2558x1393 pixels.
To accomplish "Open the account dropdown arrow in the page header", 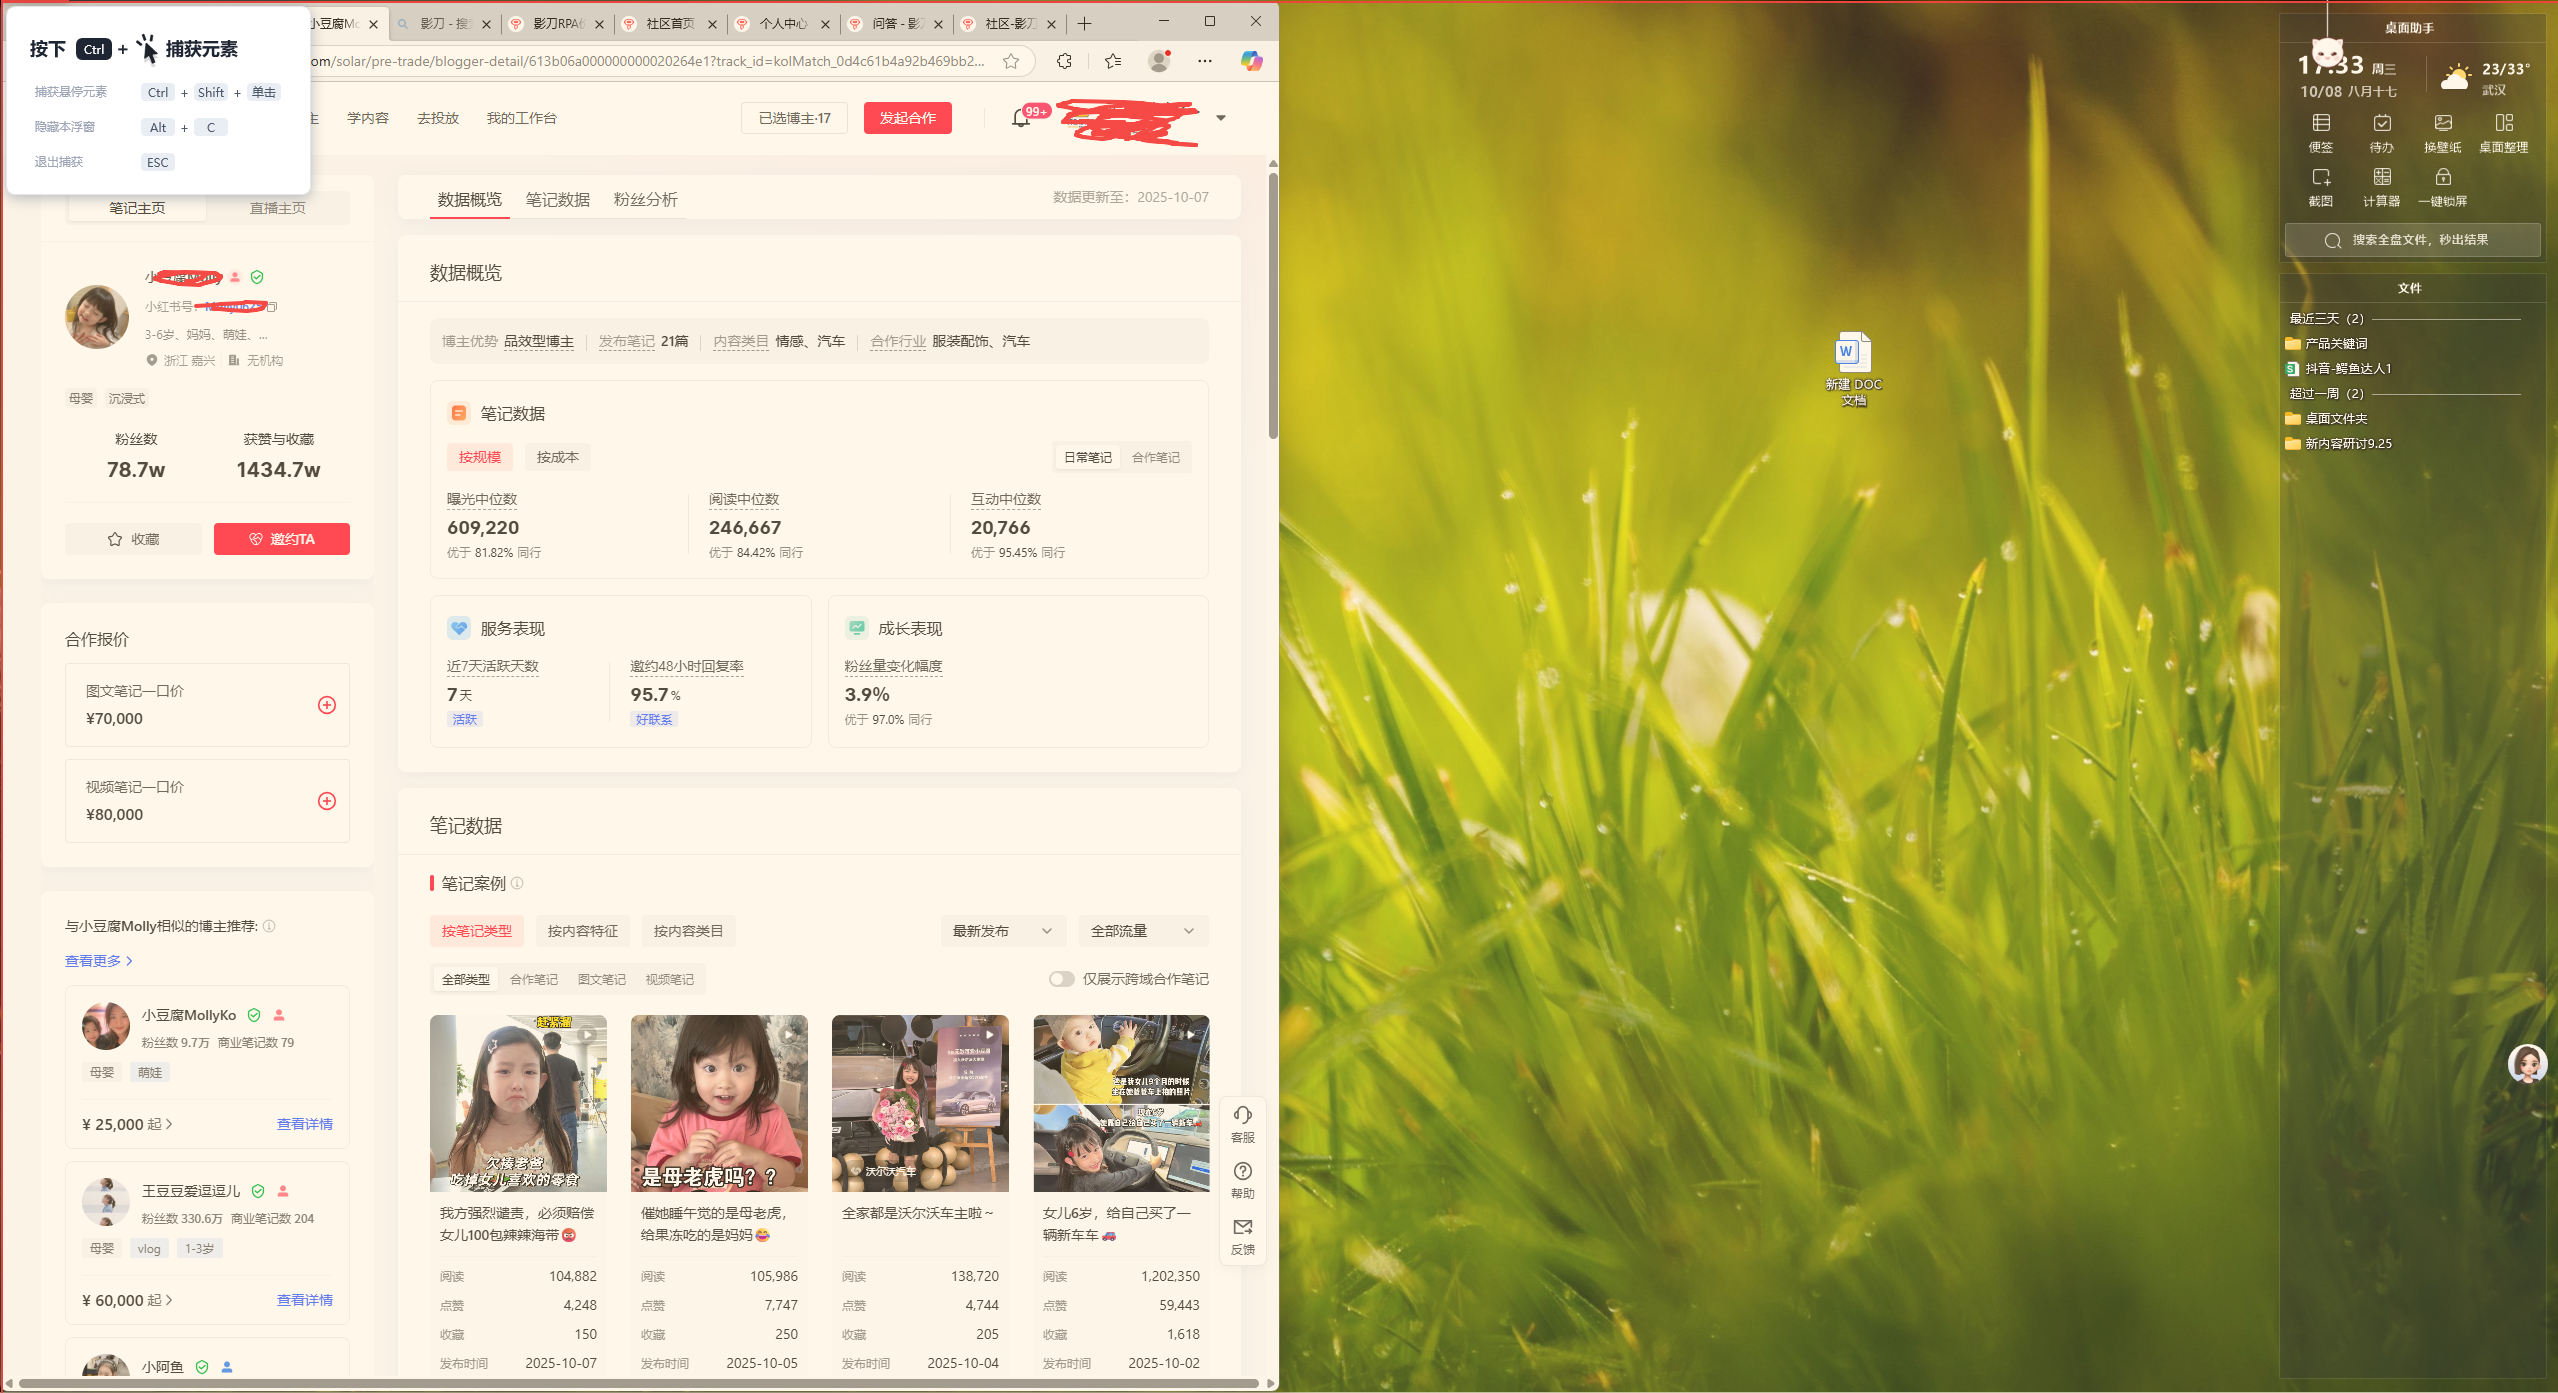I will point(1221,118).
